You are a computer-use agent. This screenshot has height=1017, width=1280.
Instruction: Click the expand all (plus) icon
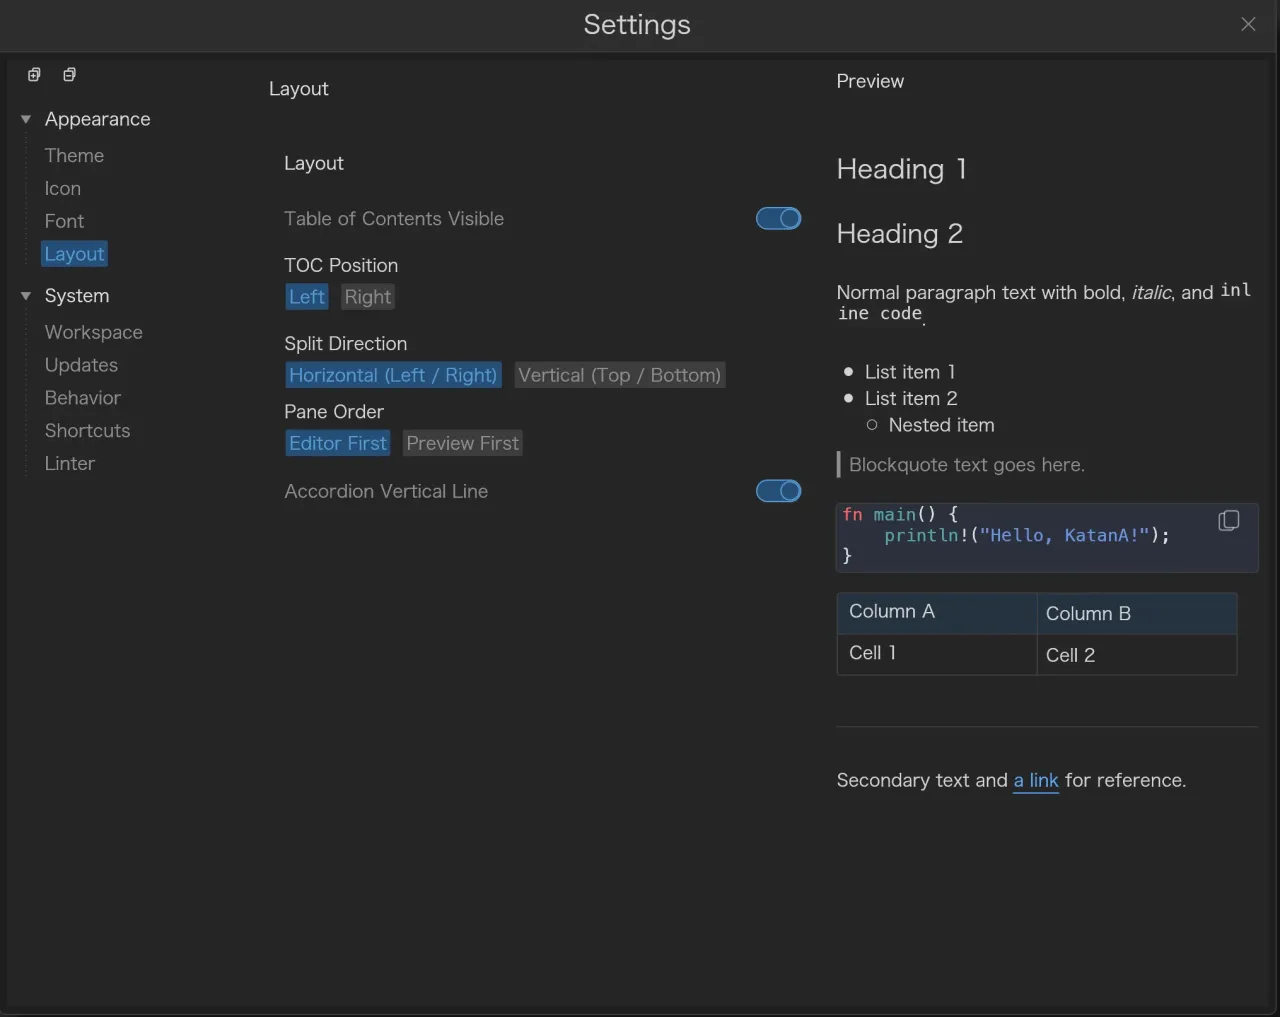tap(34, 75)
